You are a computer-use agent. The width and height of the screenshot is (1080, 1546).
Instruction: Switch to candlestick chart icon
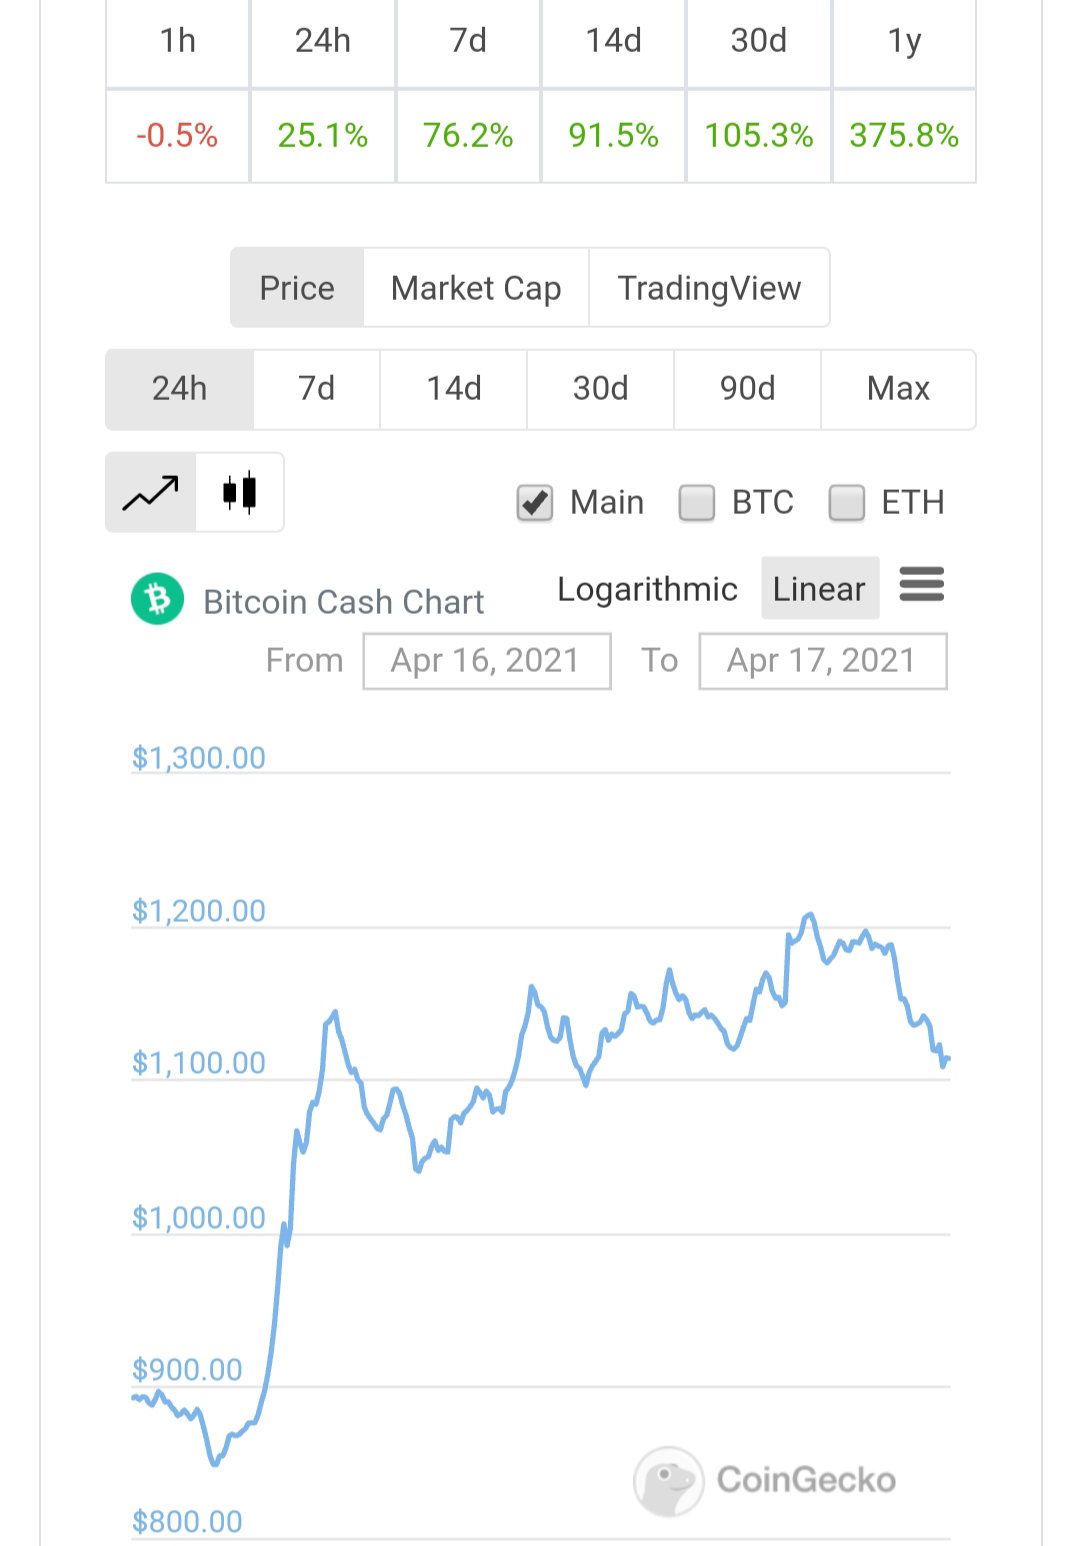point(240,492)
